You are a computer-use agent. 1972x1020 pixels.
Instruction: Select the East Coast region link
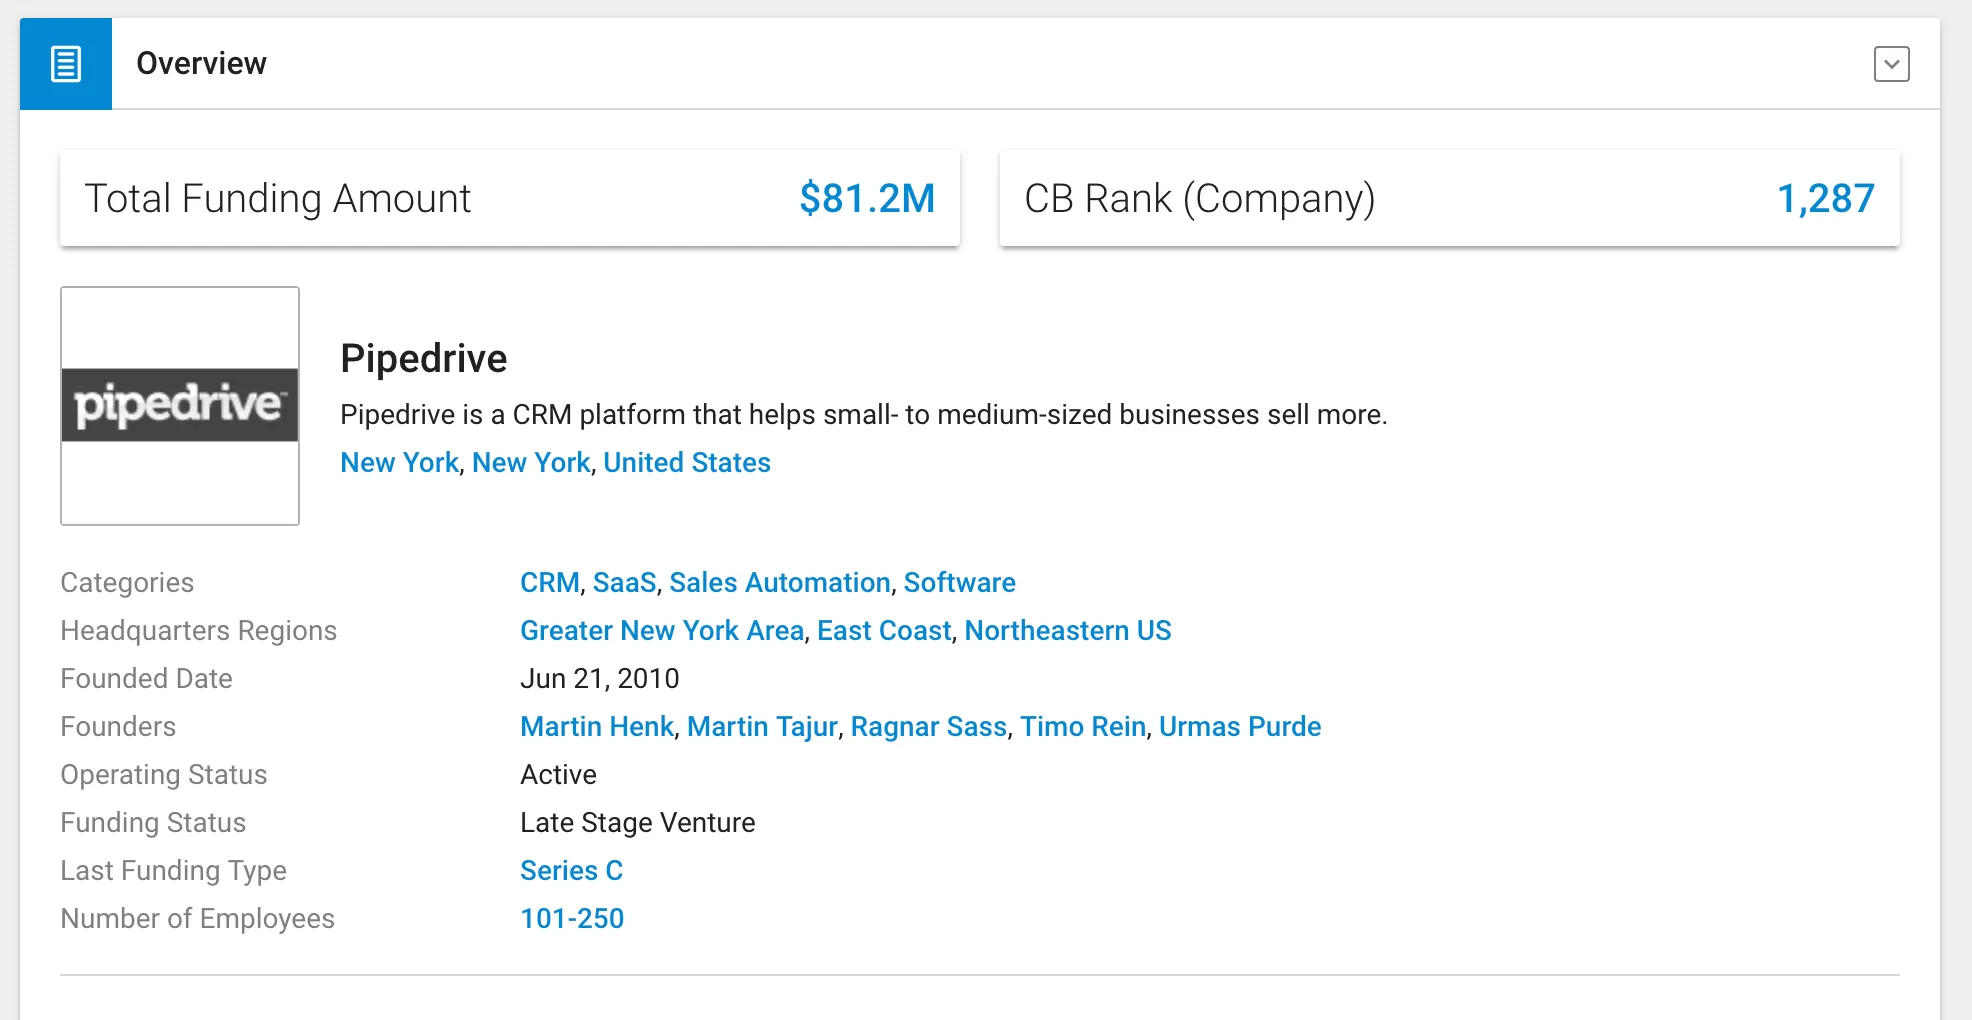coord(884,631)
